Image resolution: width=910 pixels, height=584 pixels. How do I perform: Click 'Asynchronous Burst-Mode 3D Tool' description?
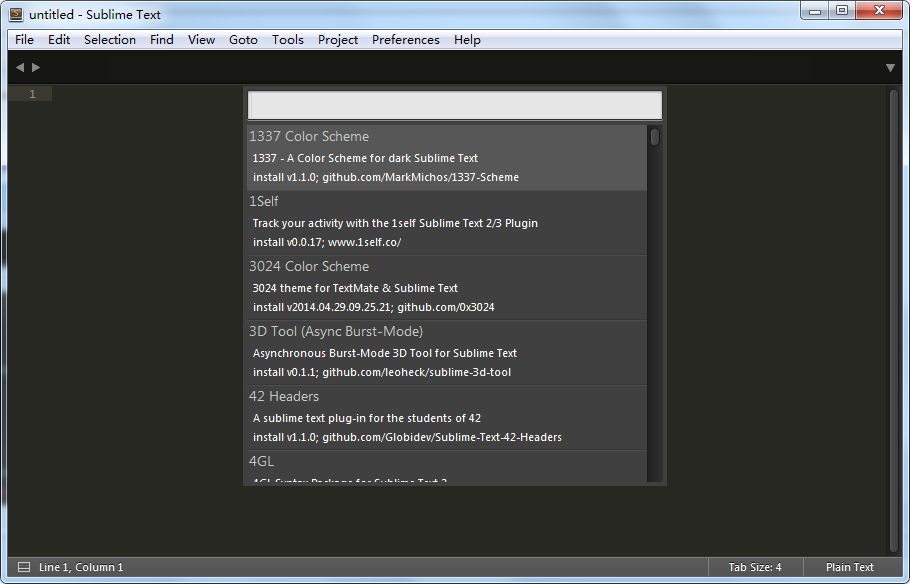(385, 353)
